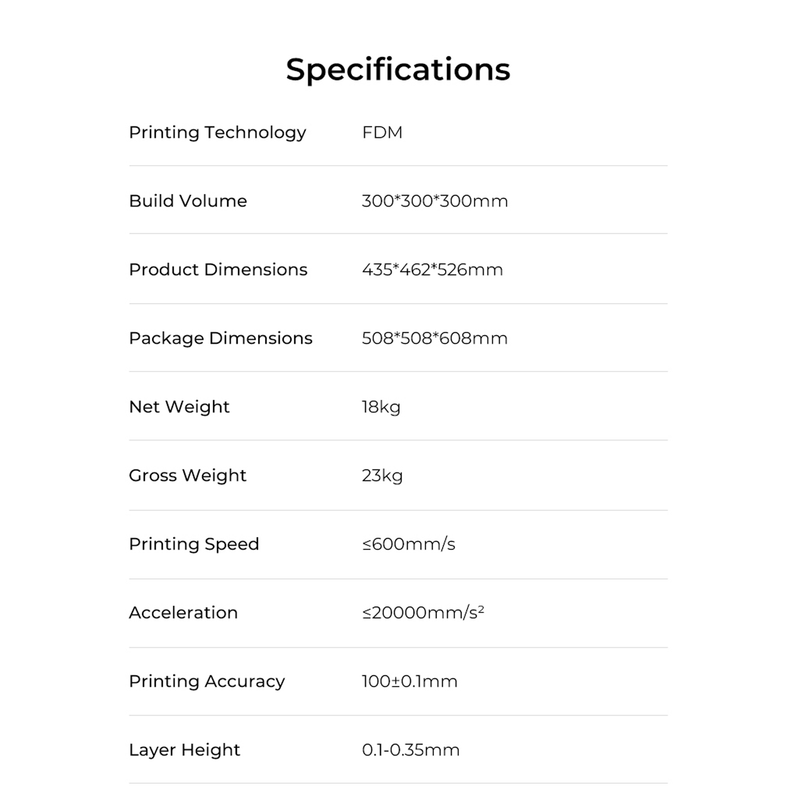Select the Gross Weight label

pyautogui.click(x=187, y=476)
